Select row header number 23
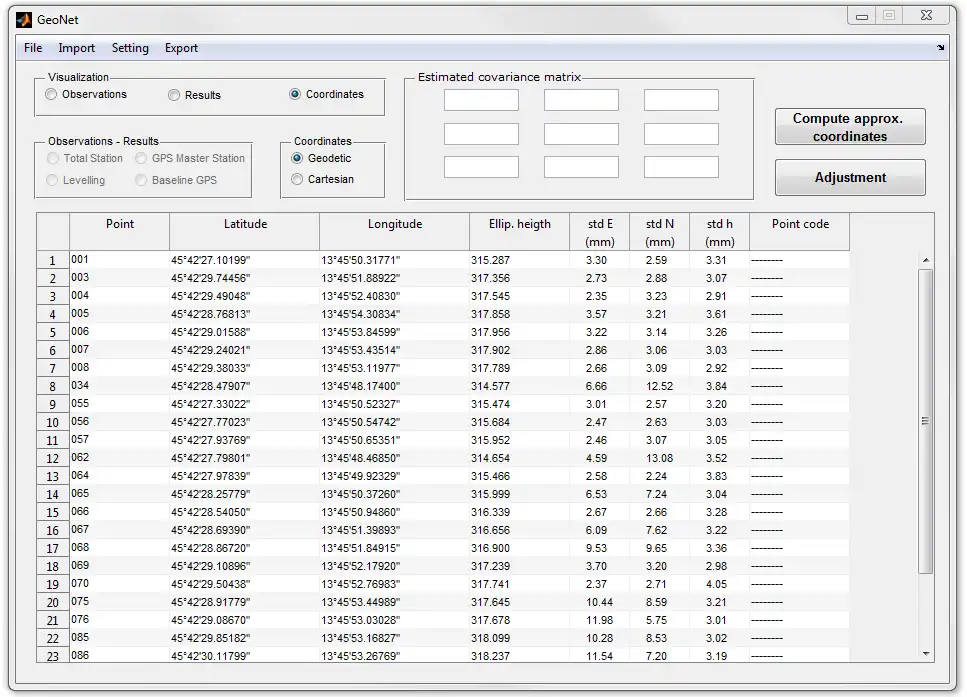Screen dimensions: 967x697 [53, 655]
